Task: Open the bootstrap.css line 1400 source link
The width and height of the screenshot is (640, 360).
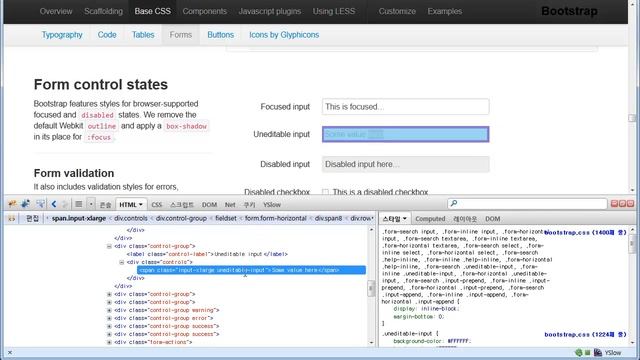Action: (585, 232)
